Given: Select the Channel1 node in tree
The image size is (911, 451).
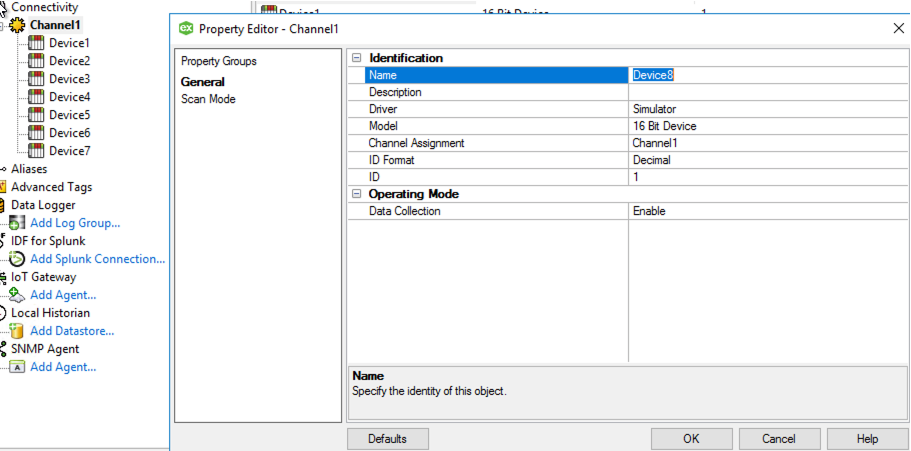Looking at the screenshot, I should (x=56, y=25).
